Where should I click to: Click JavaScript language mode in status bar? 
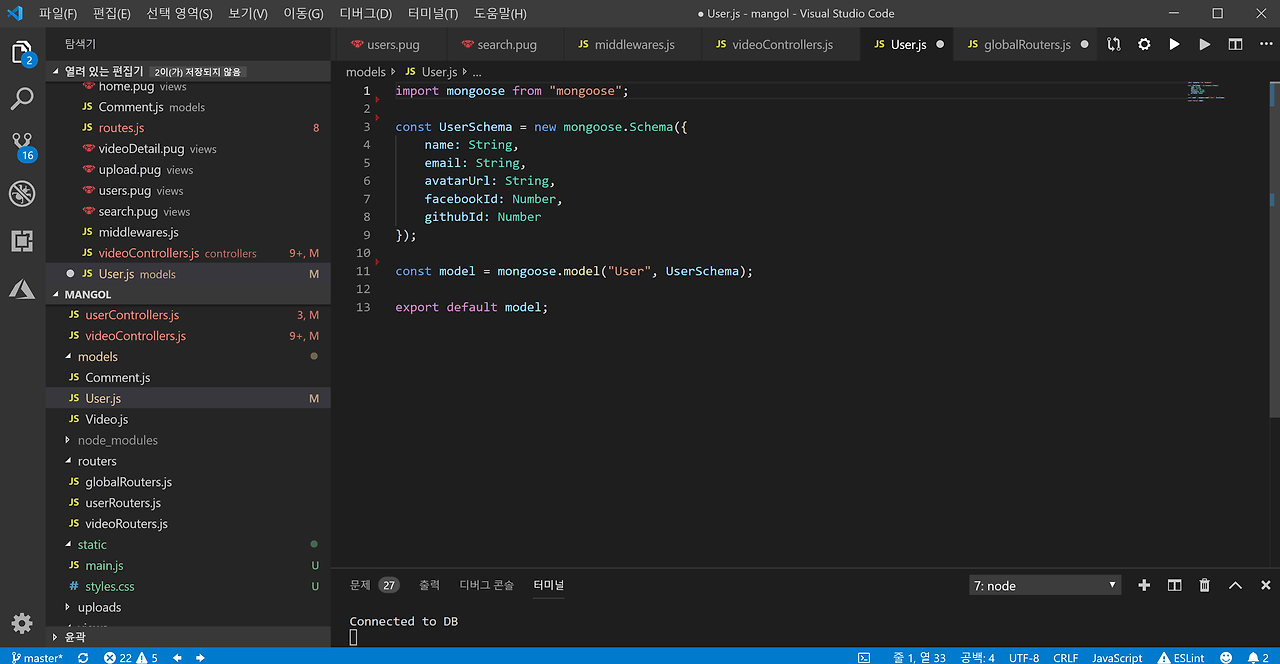pos(1116,657)
